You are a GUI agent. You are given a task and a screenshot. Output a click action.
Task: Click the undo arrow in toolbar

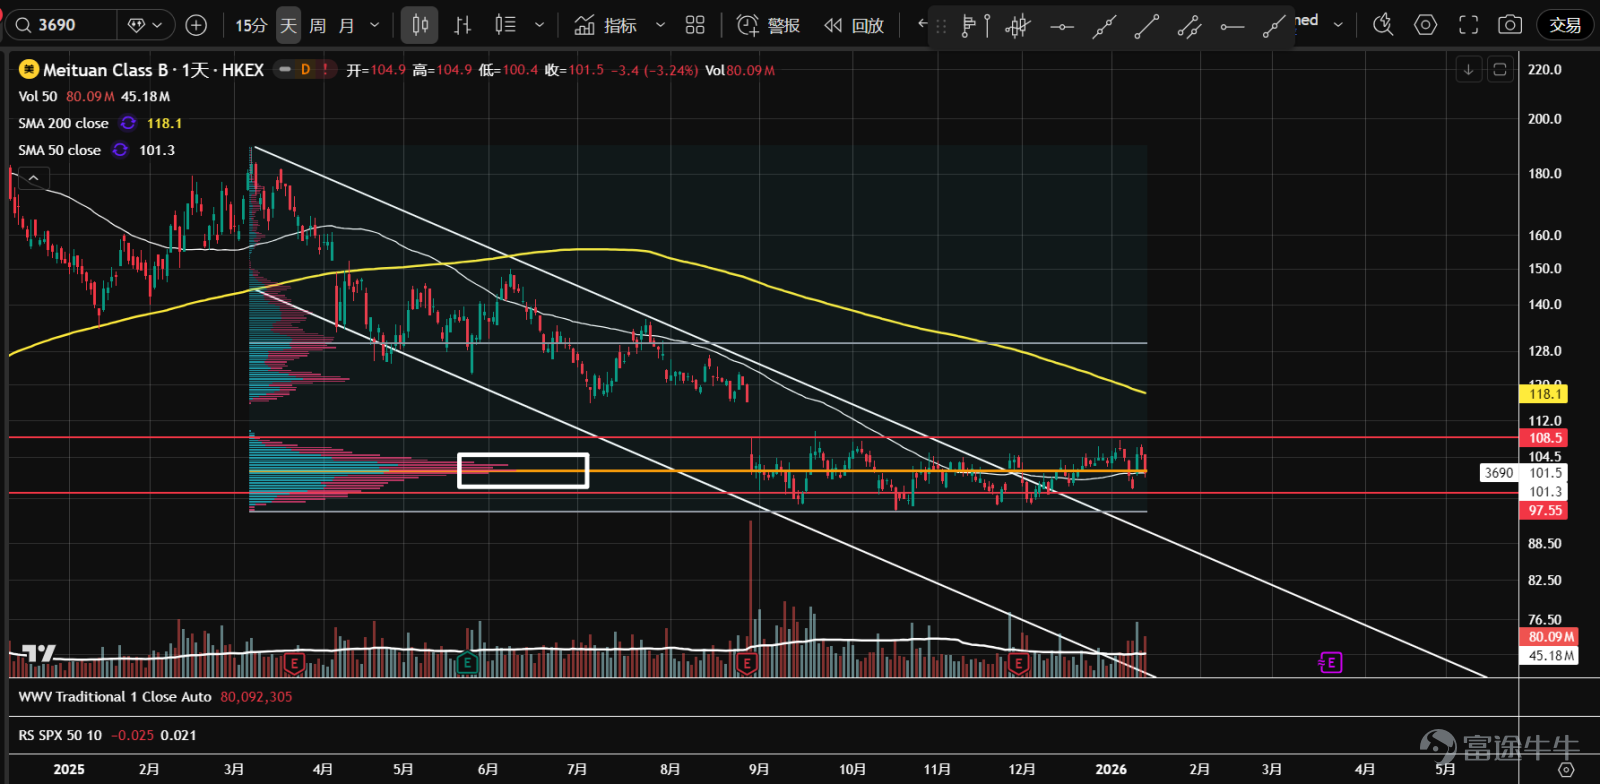[x=921, y=24]
